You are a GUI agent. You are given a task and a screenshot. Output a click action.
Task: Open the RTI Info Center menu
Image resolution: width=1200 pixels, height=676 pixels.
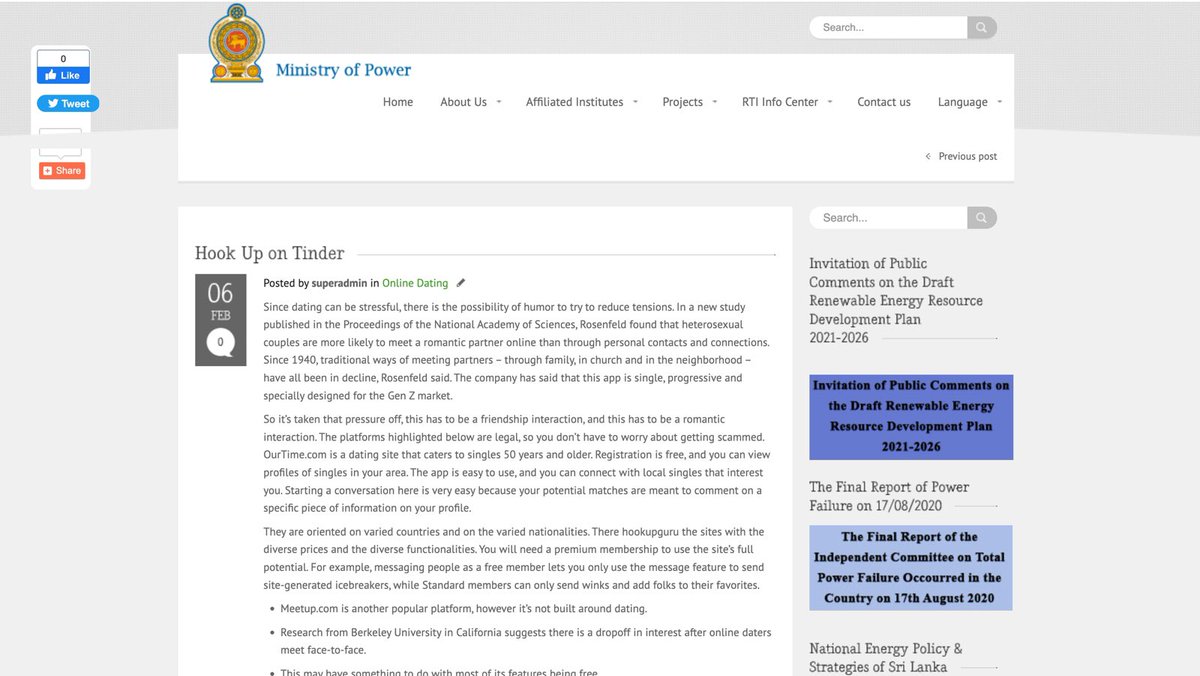(780, 102)
